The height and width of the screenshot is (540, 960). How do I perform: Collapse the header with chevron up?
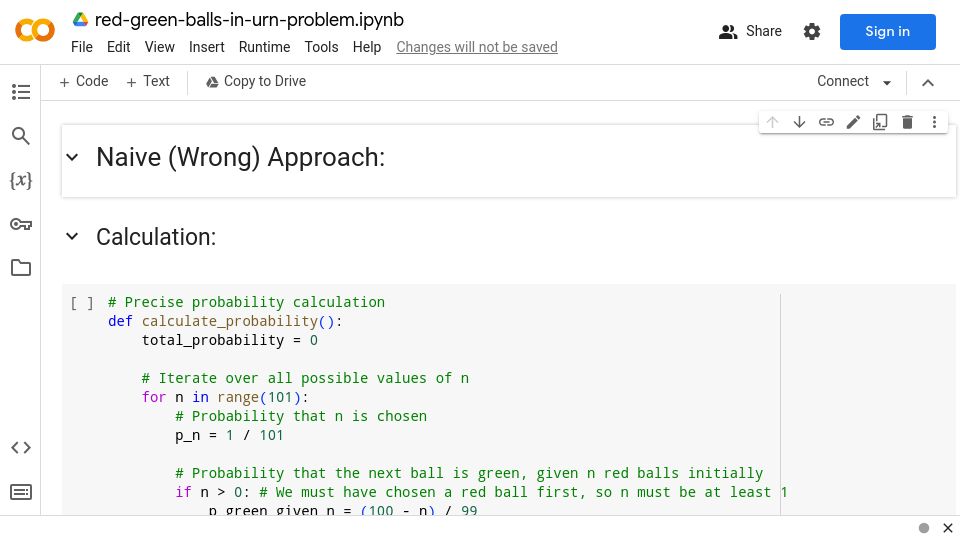(928, 82)
